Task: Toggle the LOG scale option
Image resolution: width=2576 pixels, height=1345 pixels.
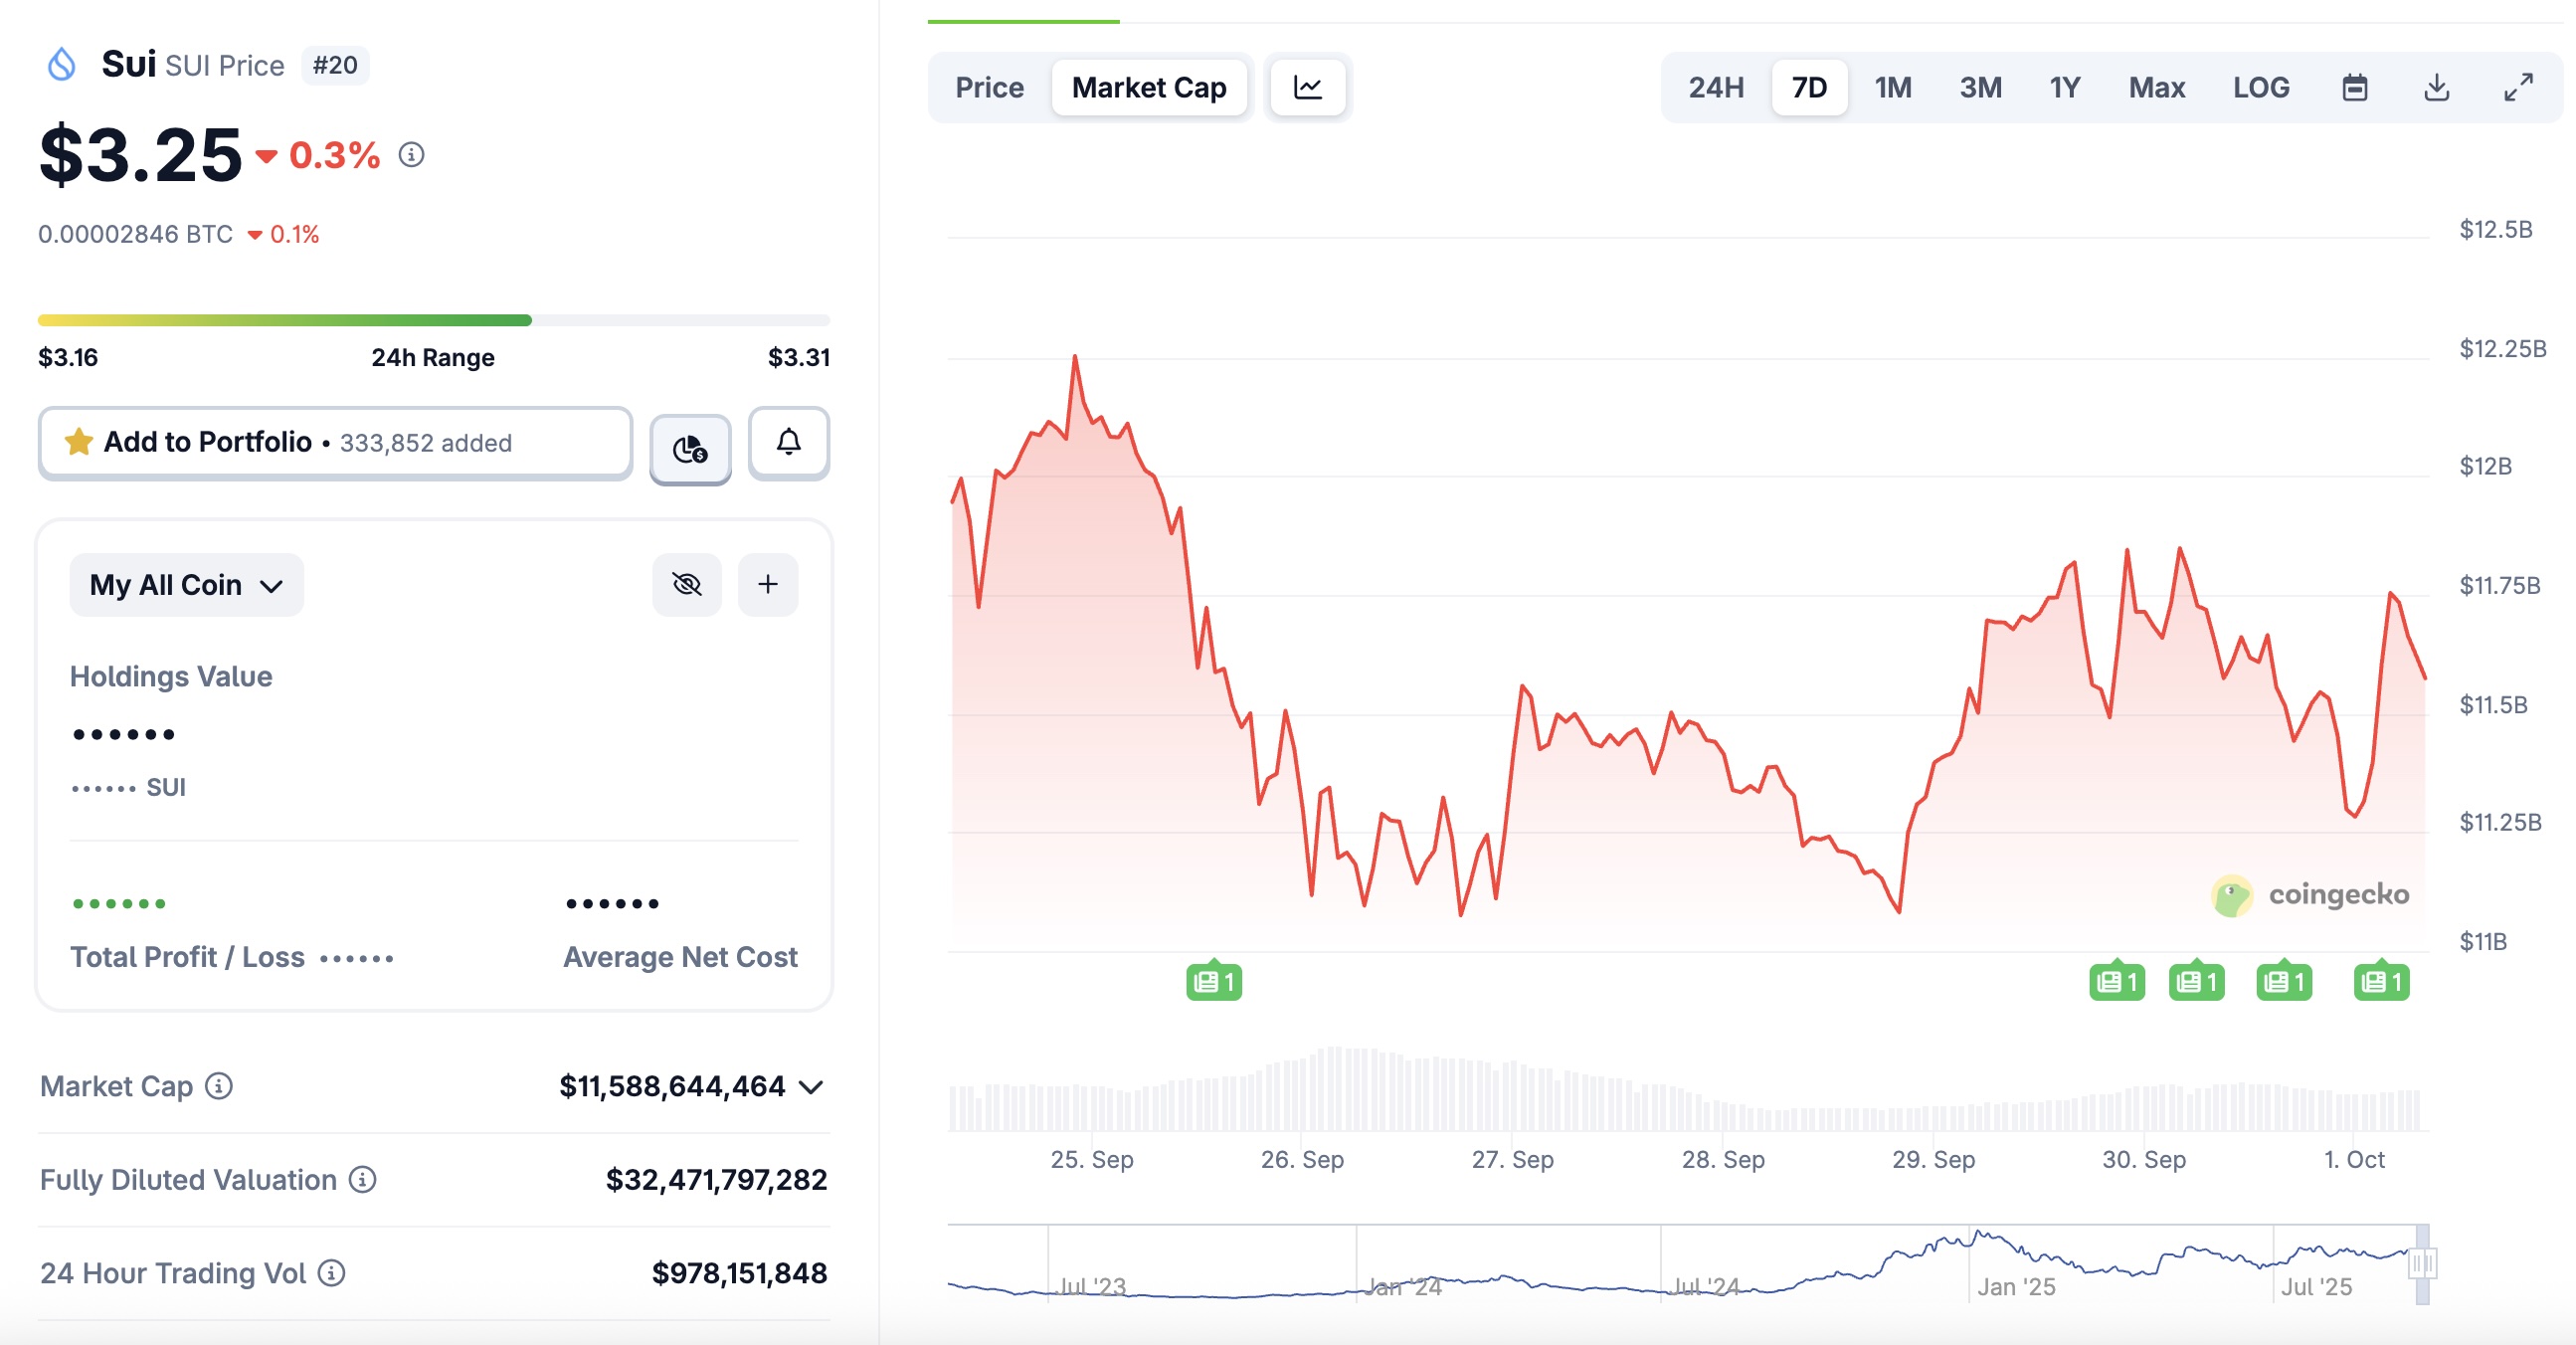Action: pos(2260,88)
